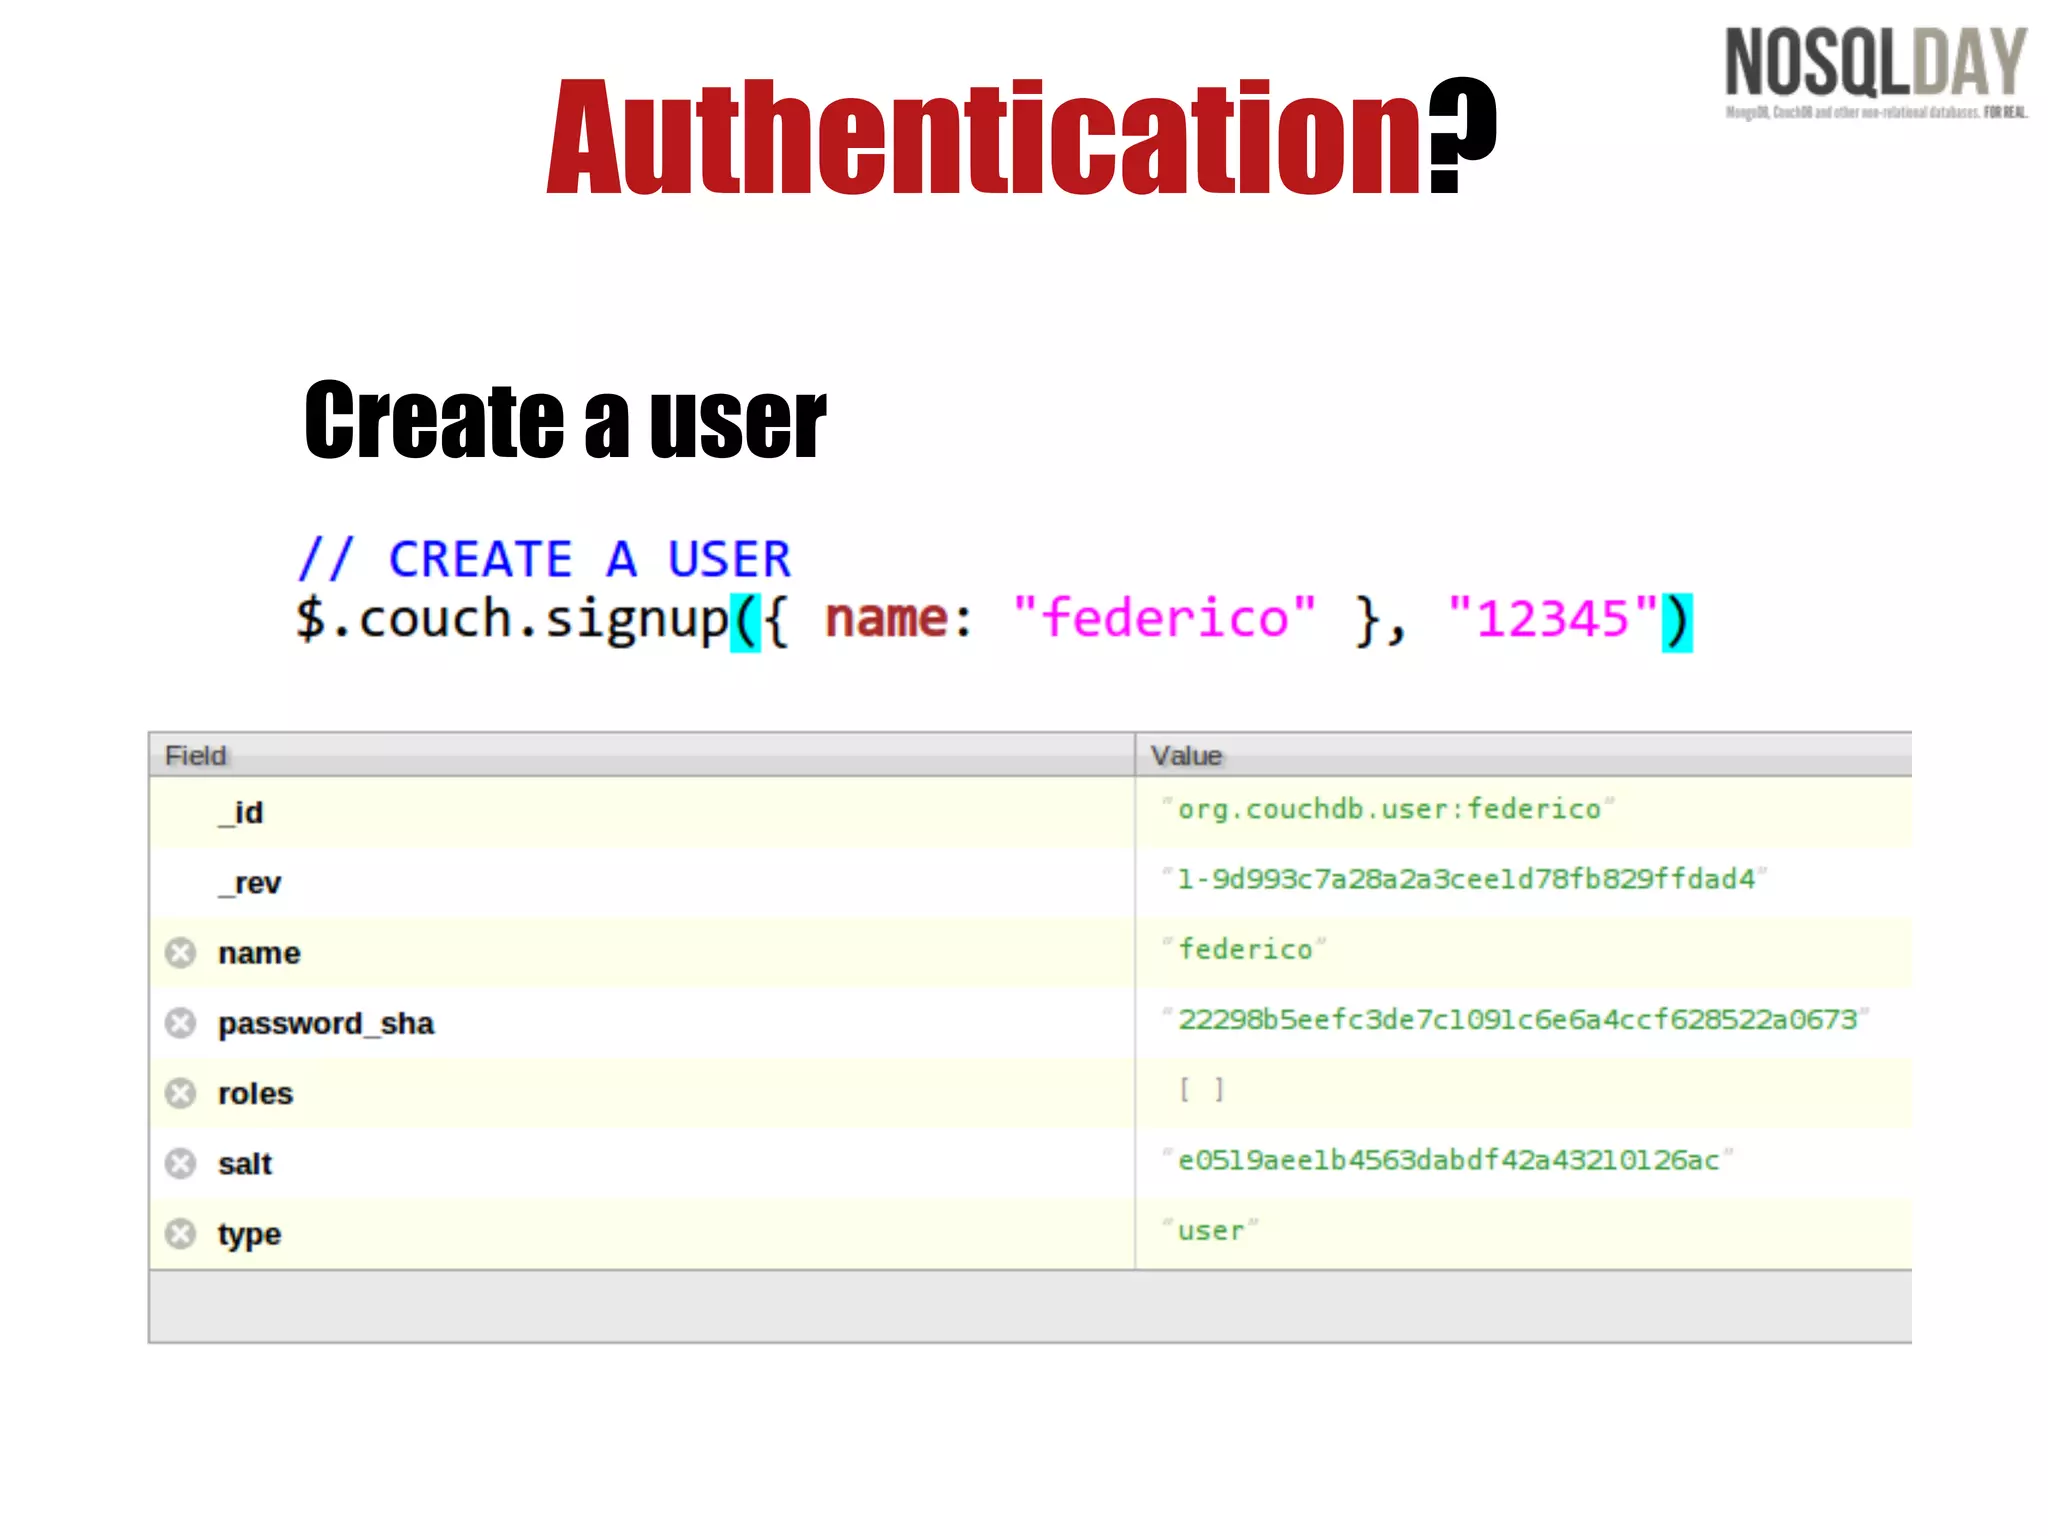Select the salt field label
Screen dimensions: 2048x1536
pos(245,1163)
